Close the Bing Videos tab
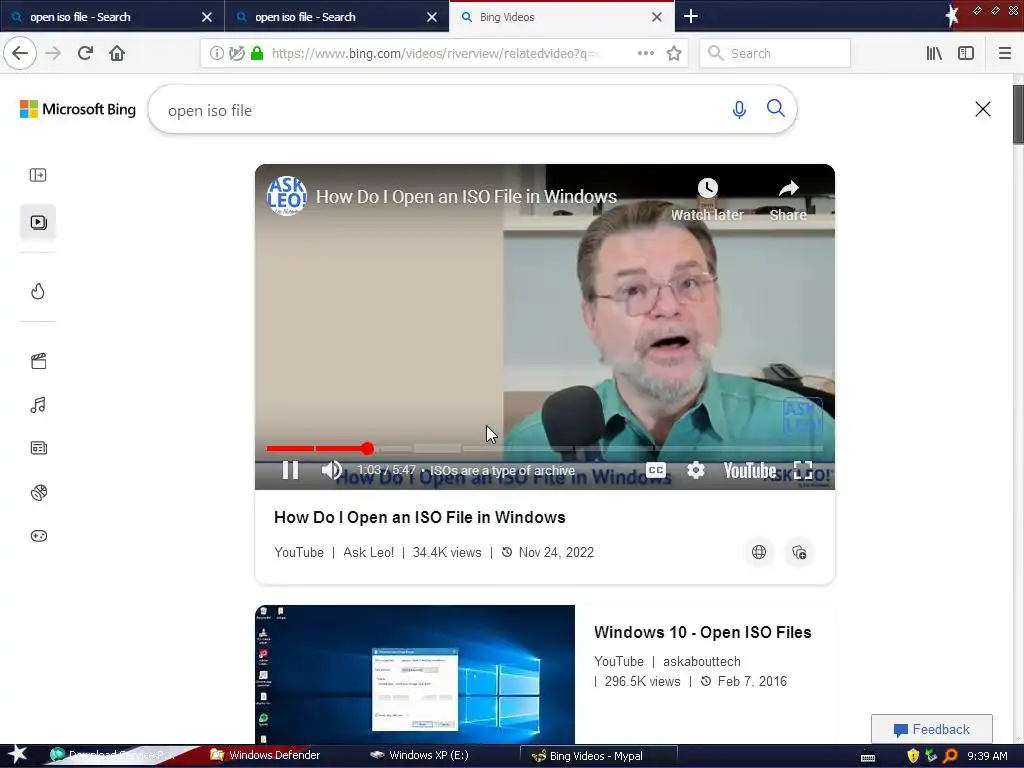The image size is (1024, 768). [657, 17]
